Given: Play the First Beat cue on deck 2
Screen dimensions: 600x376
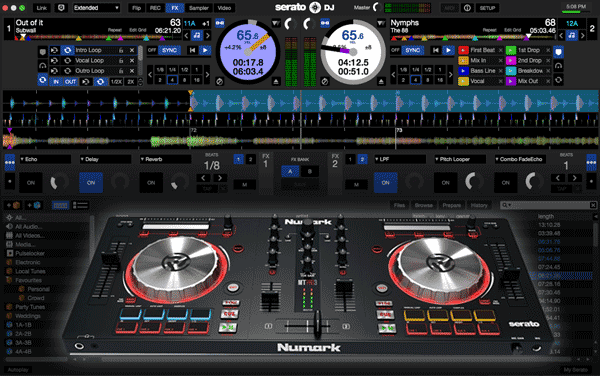Looking at the screenshot, I should (x=463, y=50).
